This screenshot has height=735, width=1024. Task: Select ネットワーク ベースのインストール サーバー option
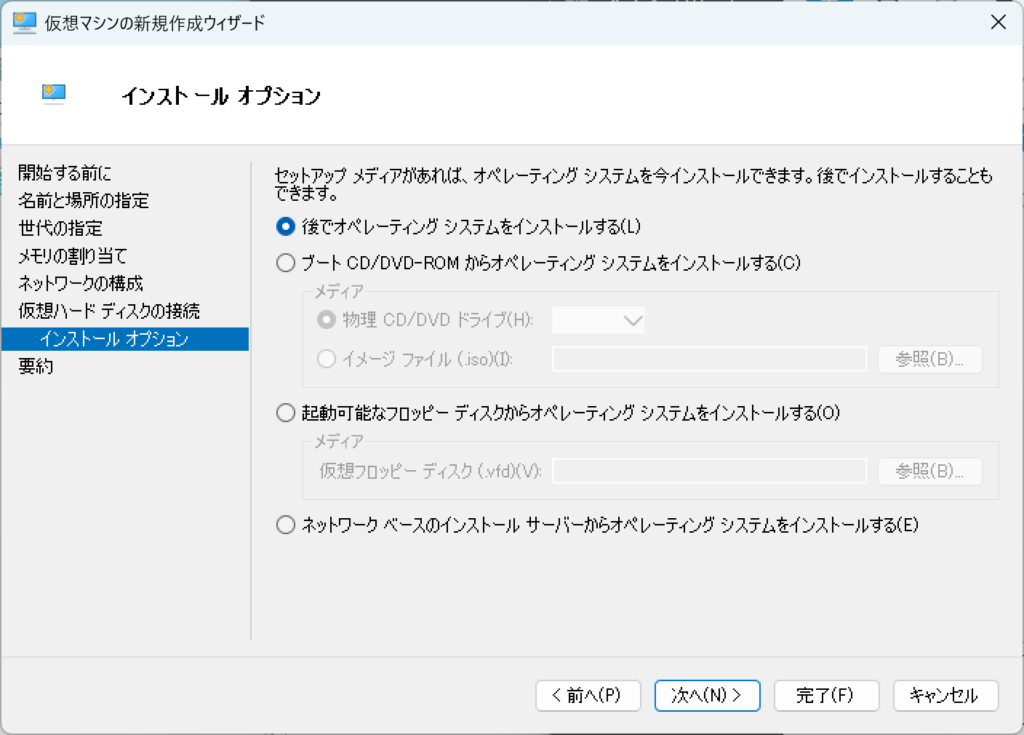point(286,524)
